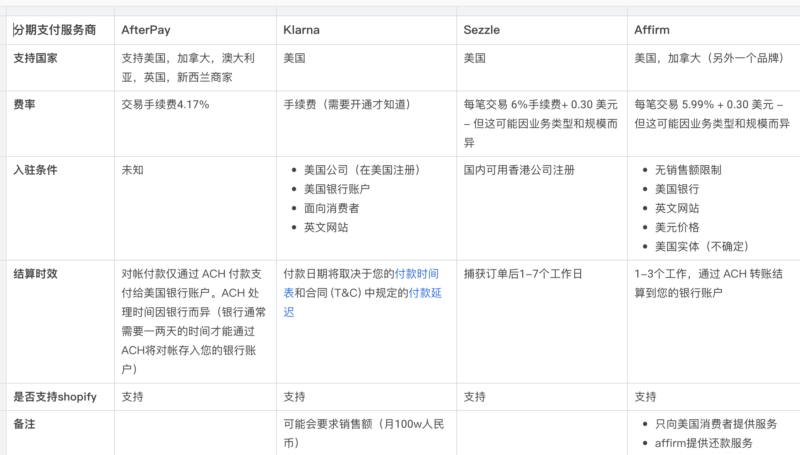Select the 交易手续费4.17% cell

195,124
